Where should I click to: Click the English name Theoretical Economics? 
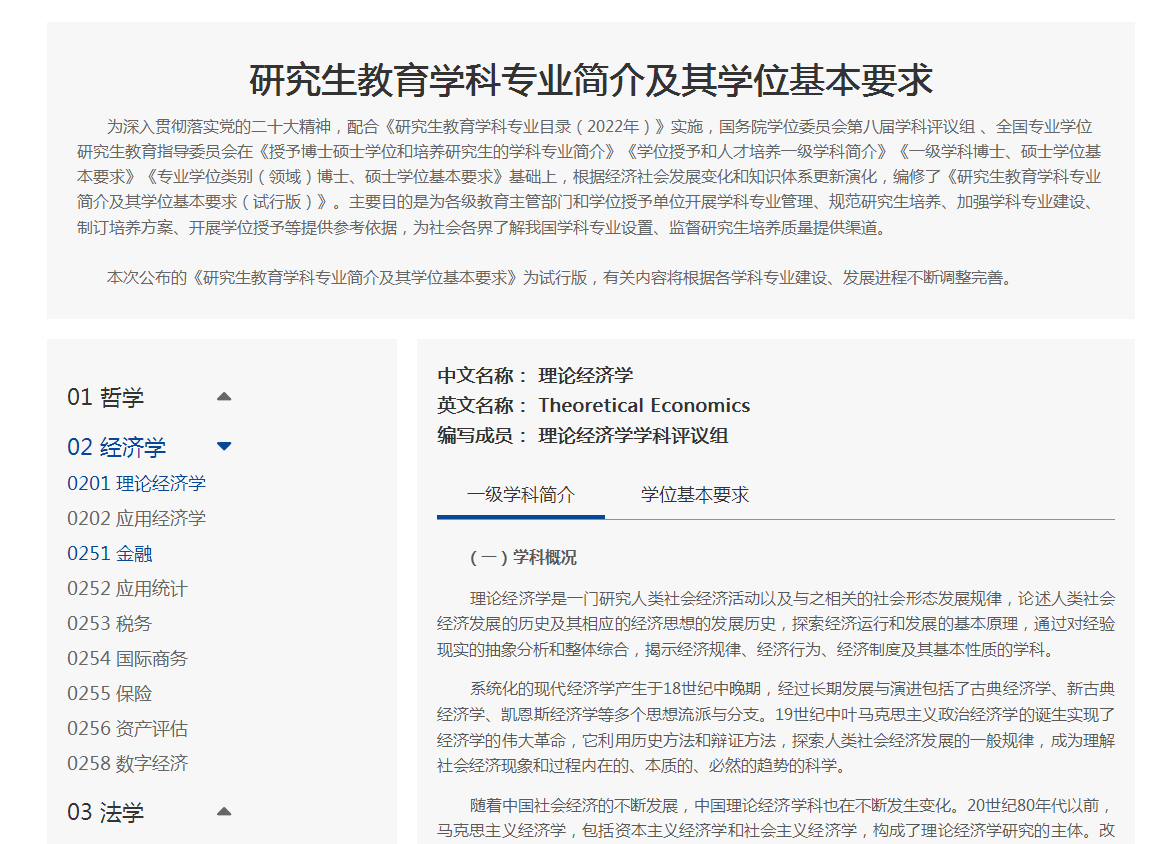point(644,406)
